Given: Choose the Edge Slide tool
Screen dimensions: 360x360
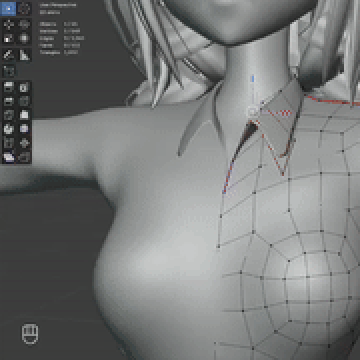Looking at the screenshot, I should [x=9, y=143].
